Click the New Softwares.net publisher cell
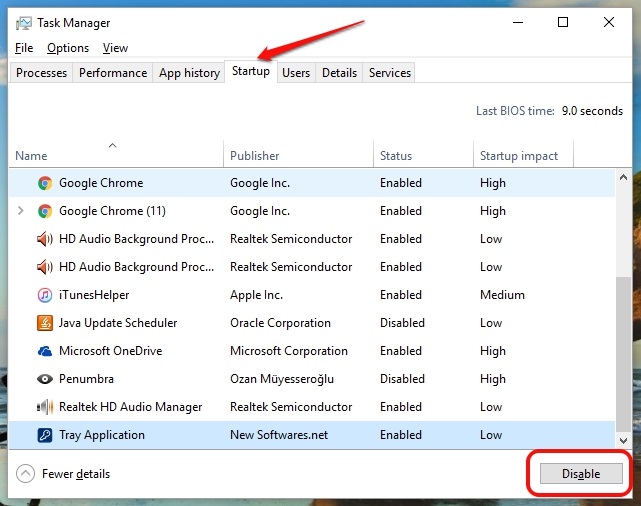641x506 pixels. [x=279, y=435]
